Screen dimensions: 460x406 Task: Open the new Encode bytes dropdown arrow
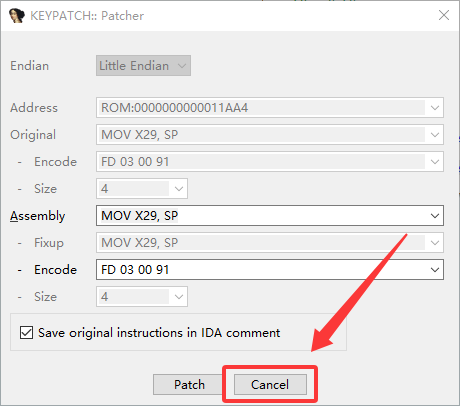[435, 270]
